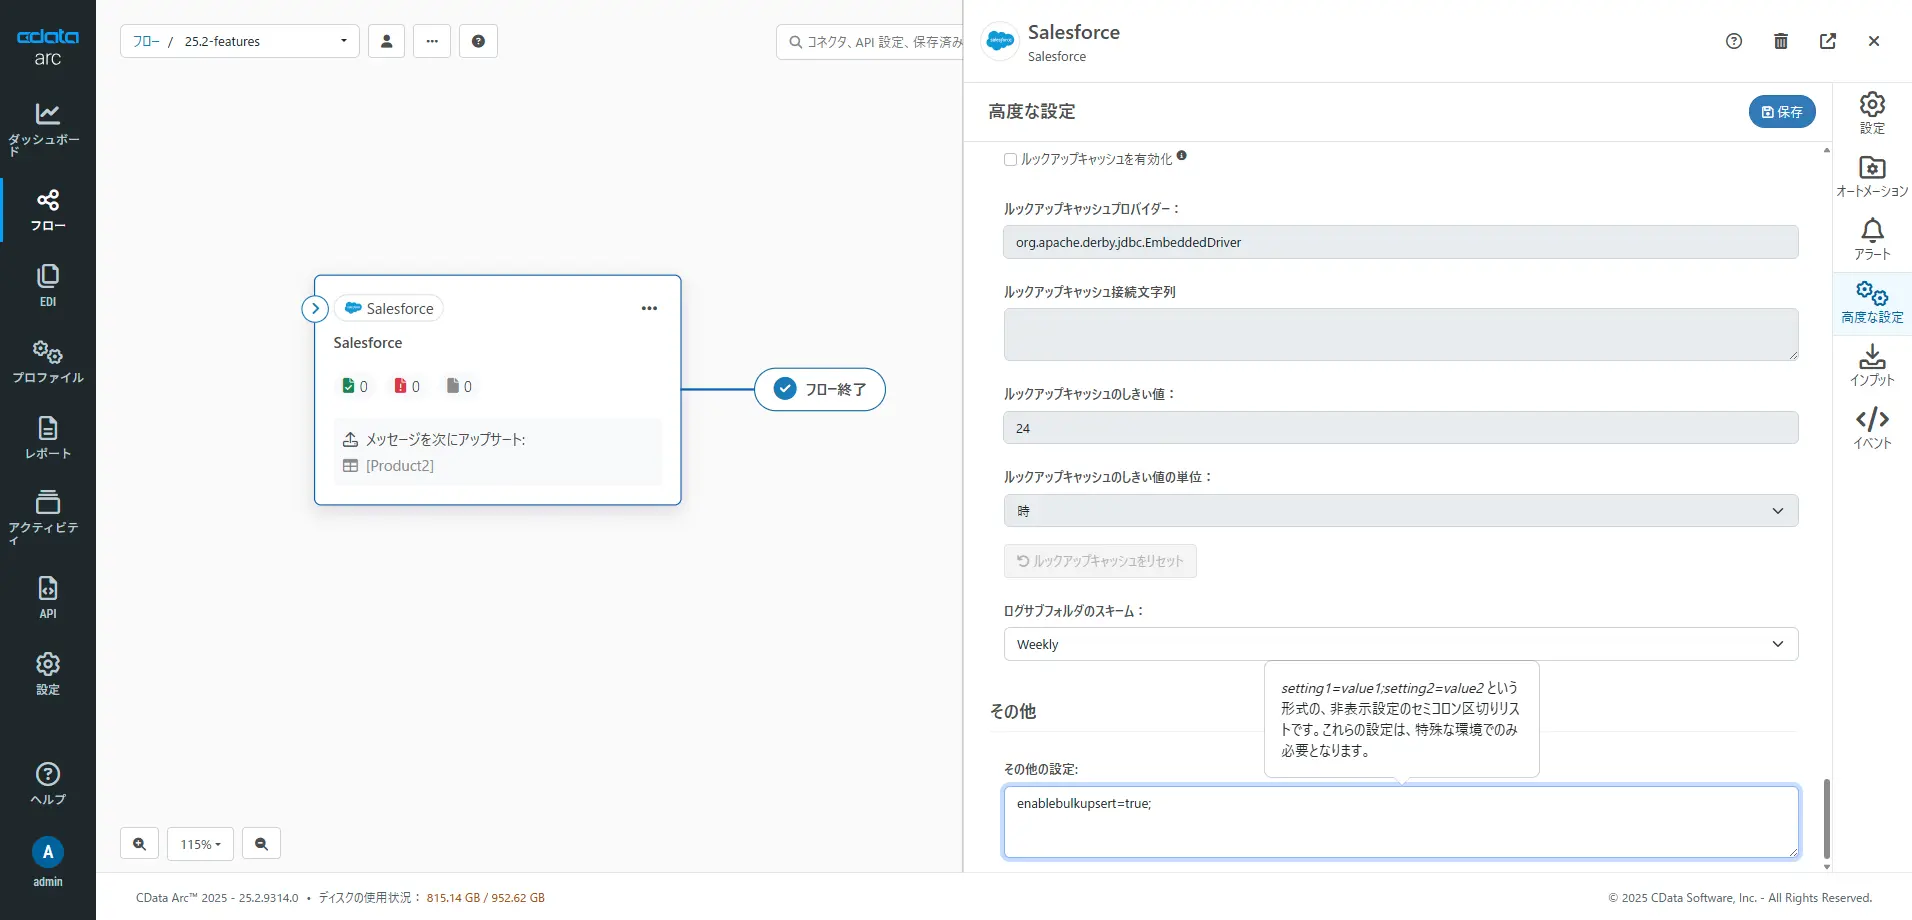Open the 115% zoom level dropdown
This screenshot has height=920, width=1912.
200,844
